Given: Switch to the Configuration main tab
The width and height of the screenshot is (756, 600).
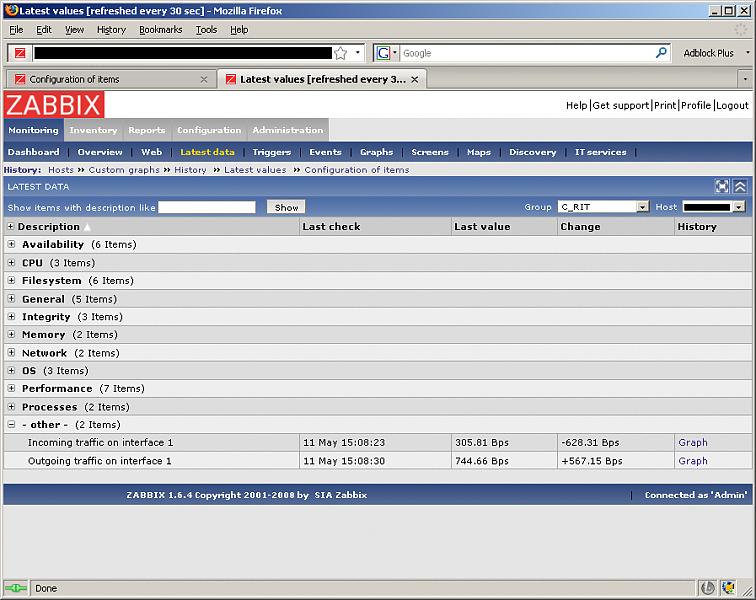Looking at the screenshot, I should [209, 130].
